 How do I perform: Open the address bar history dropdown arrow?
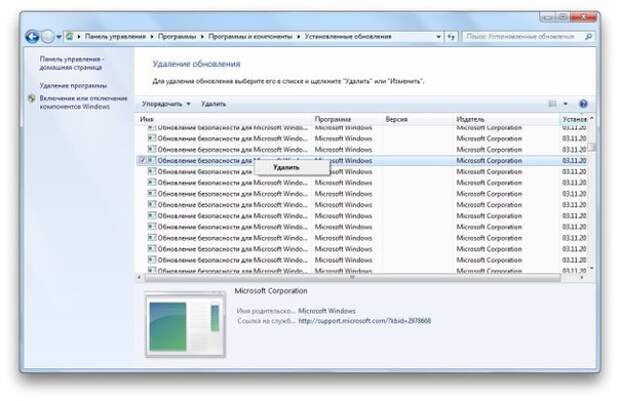[x=439, y=37]
